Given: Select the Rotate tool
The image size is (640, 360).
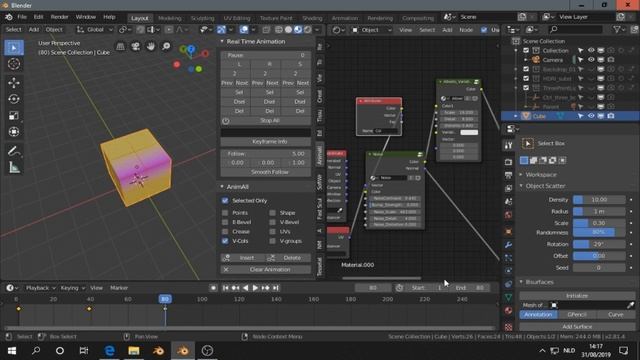Looking at the screenshot, I should pyautogui.click(x=14, y=99).
